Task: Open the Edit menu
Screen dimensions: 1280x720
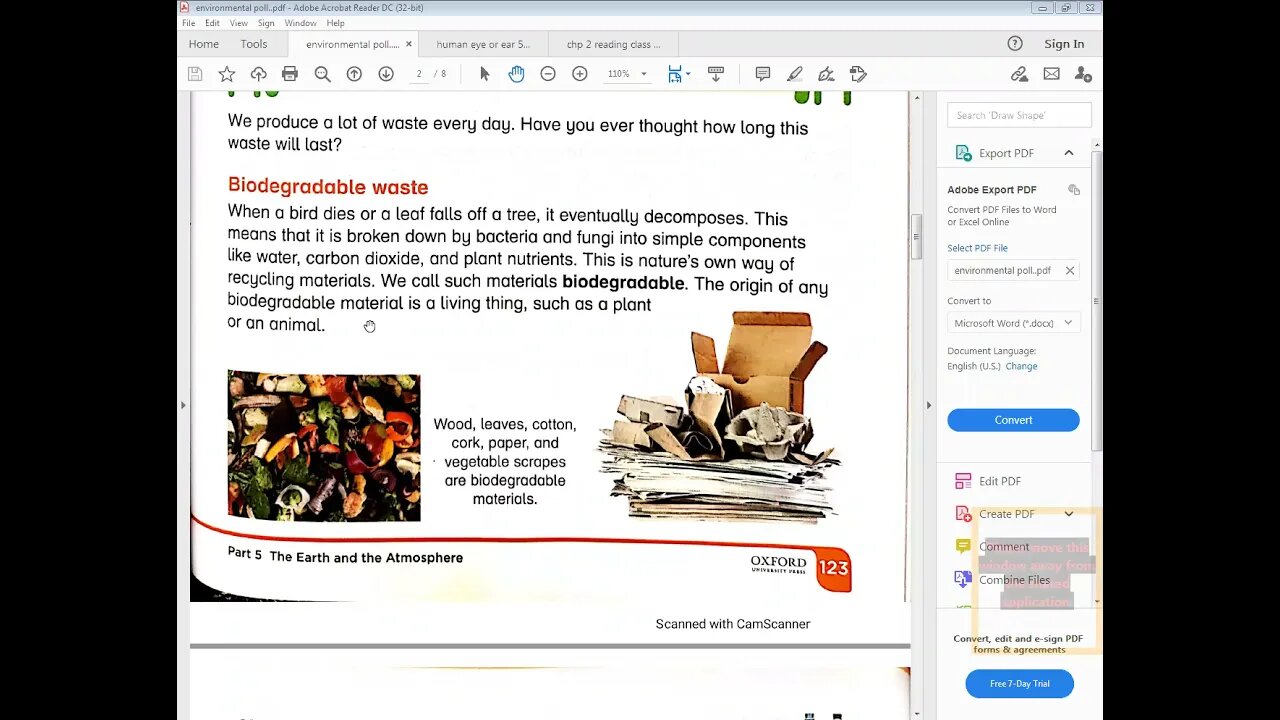Action: pyautogui.click(x=212, y=23)
